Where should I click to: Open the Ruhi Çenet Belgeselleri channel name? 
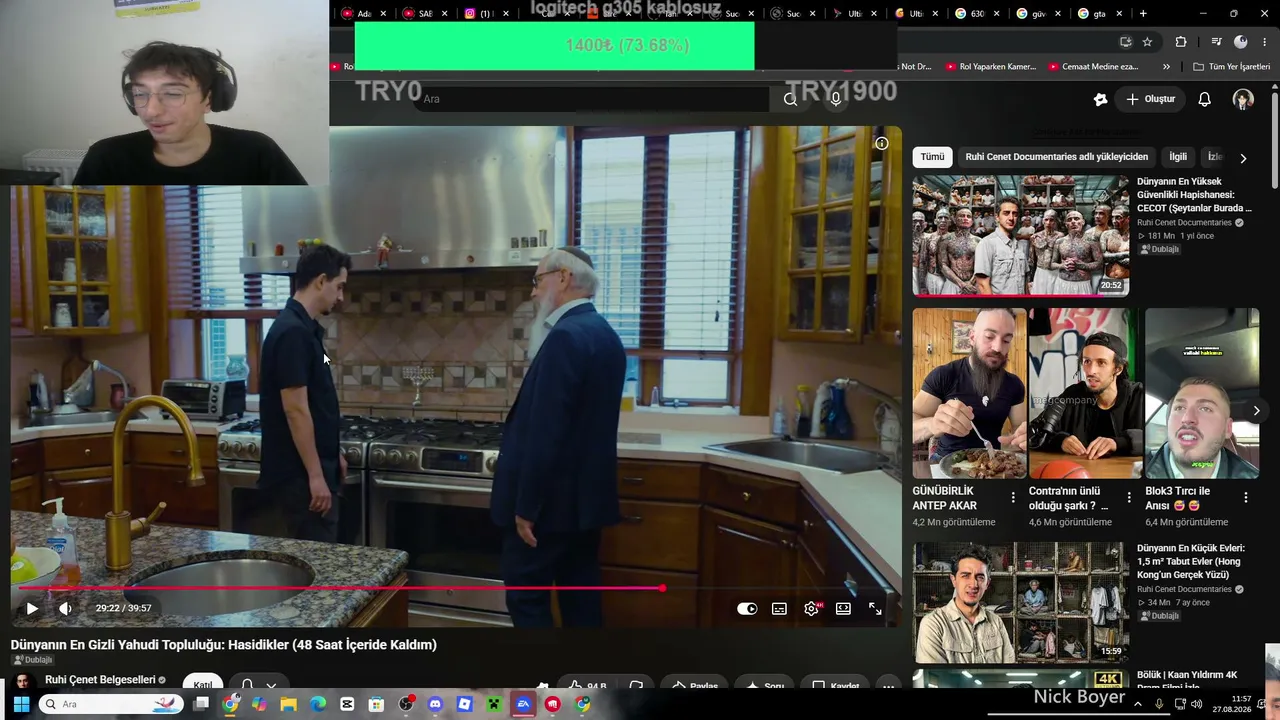pyautogui.click(x=100, y=680)
